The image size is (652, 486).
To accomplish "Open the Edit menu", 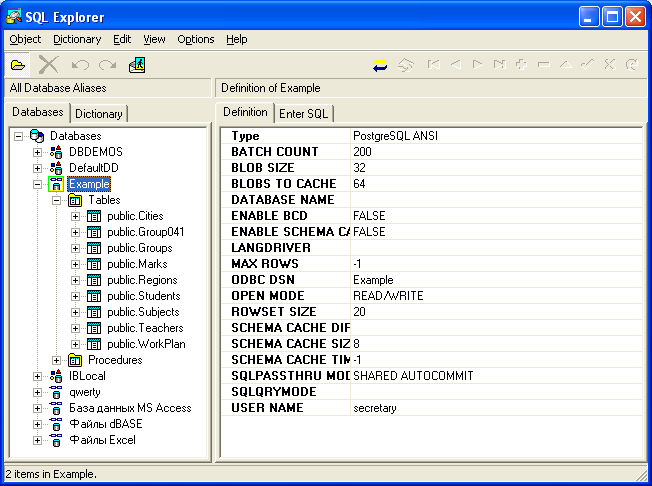I will (122, 39).
